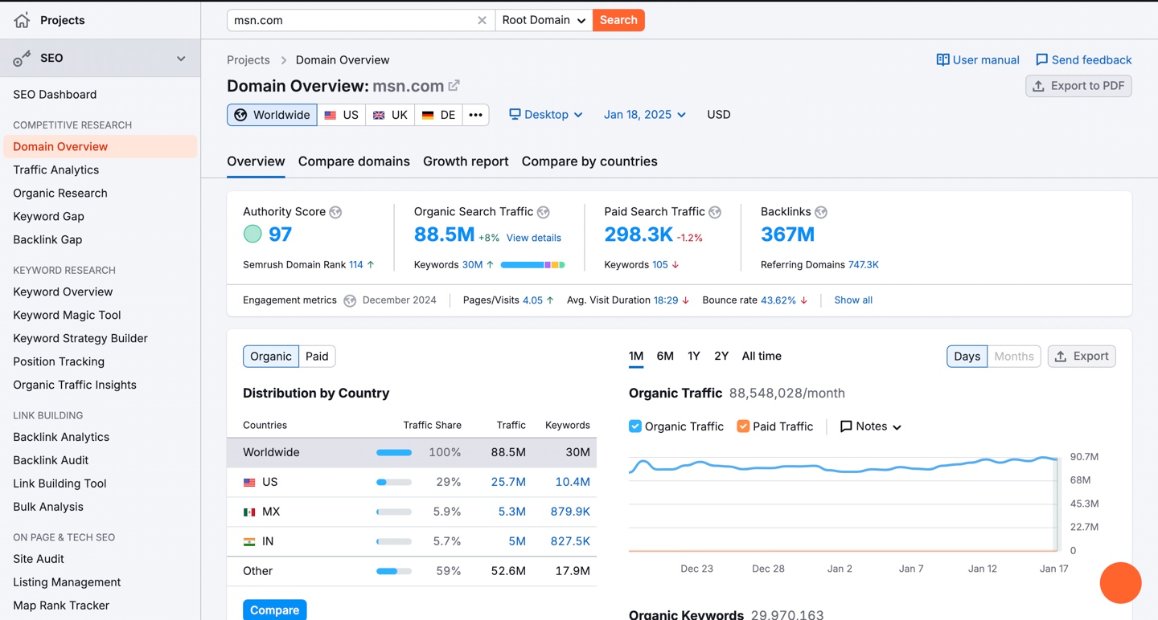Open the Projects home icon

[22, 20]
